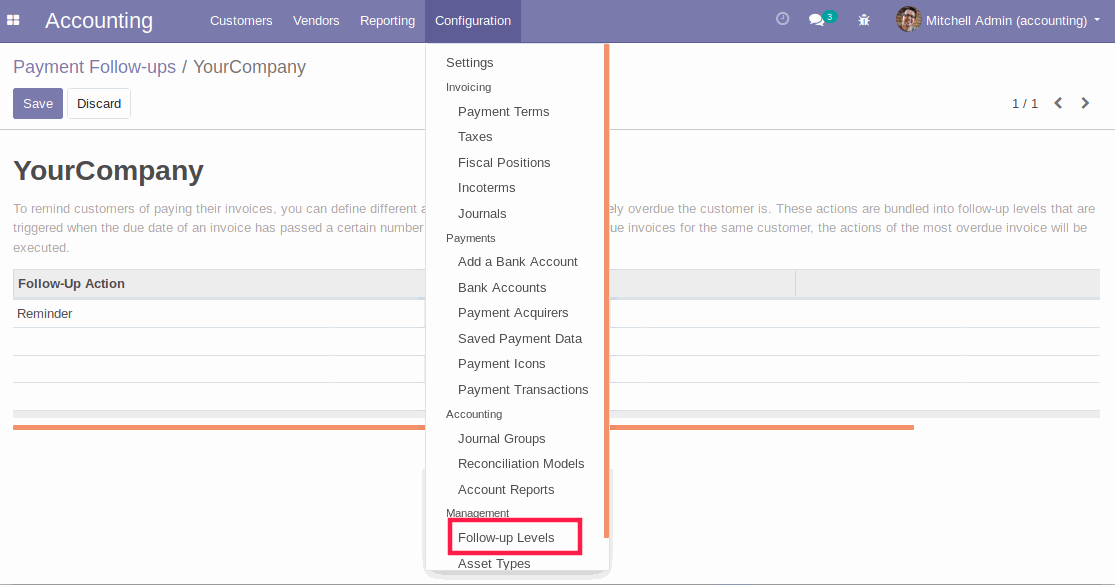Click Mitchell Admin avatar picture
The height and width of the screenshot is (585, 1115).
coord(908,19)
